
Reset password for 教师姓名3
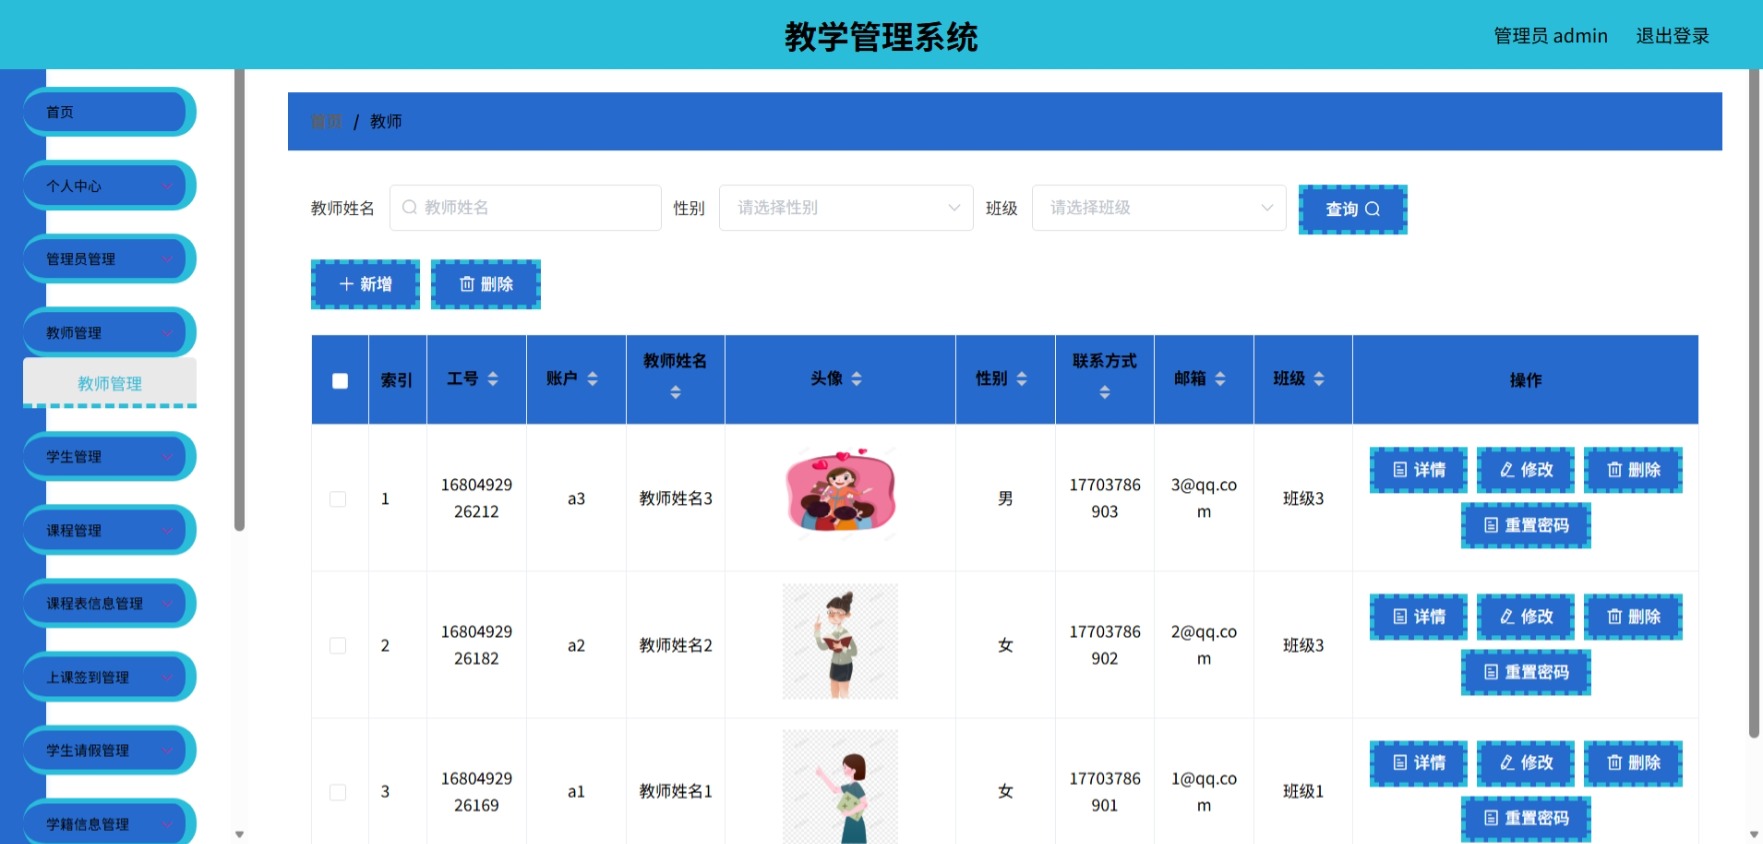tap(1526, 525)
